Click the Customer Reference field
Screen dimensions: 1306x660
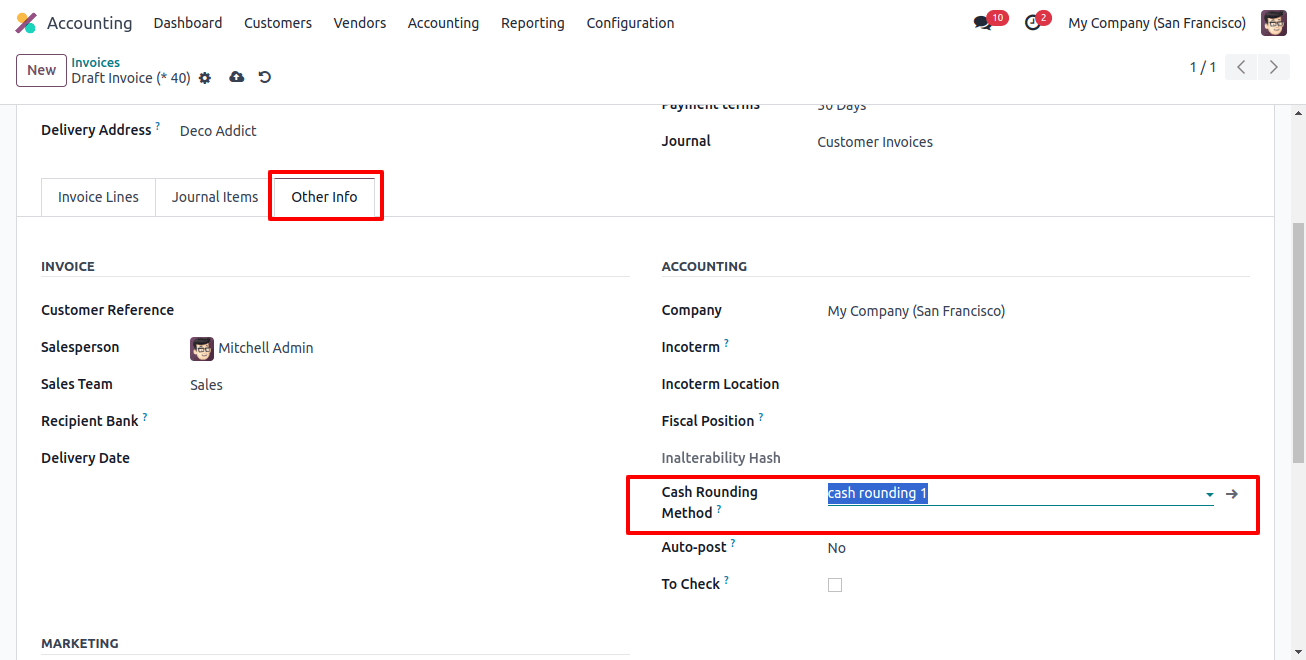[x=409, y=311]
